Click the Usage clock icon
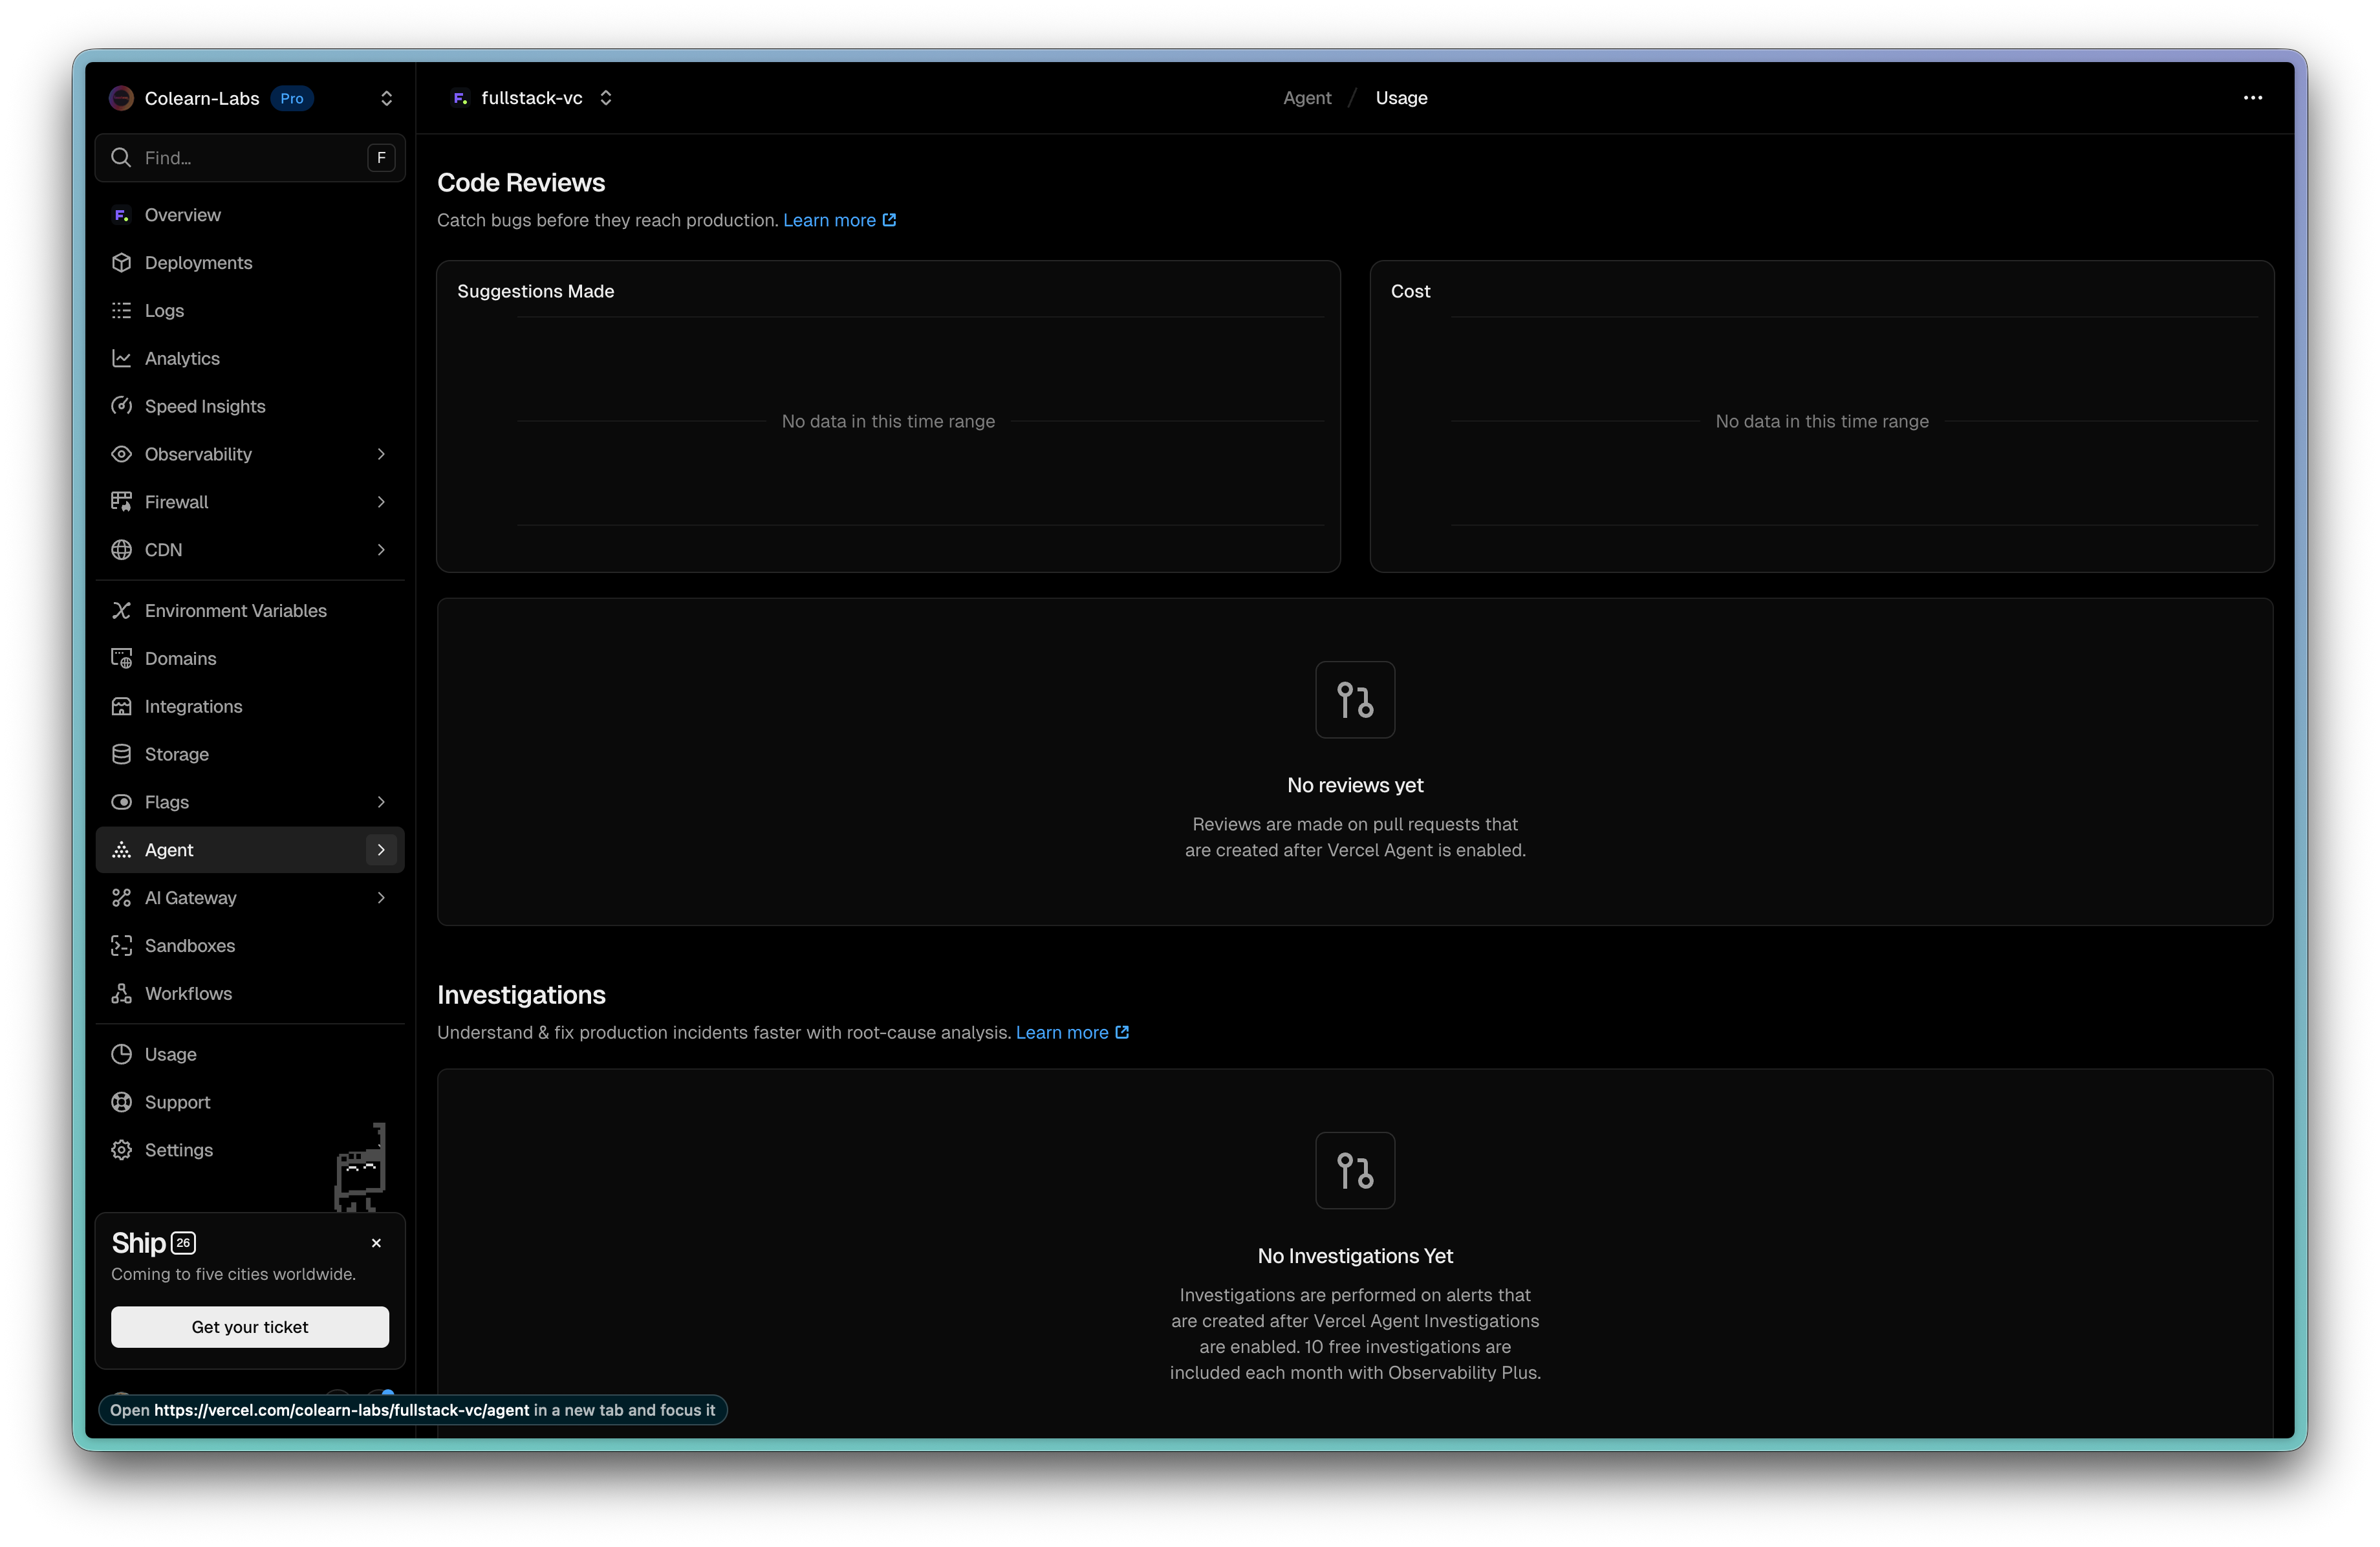This screenshot has height=1547, width=2380. point(122,1055)
